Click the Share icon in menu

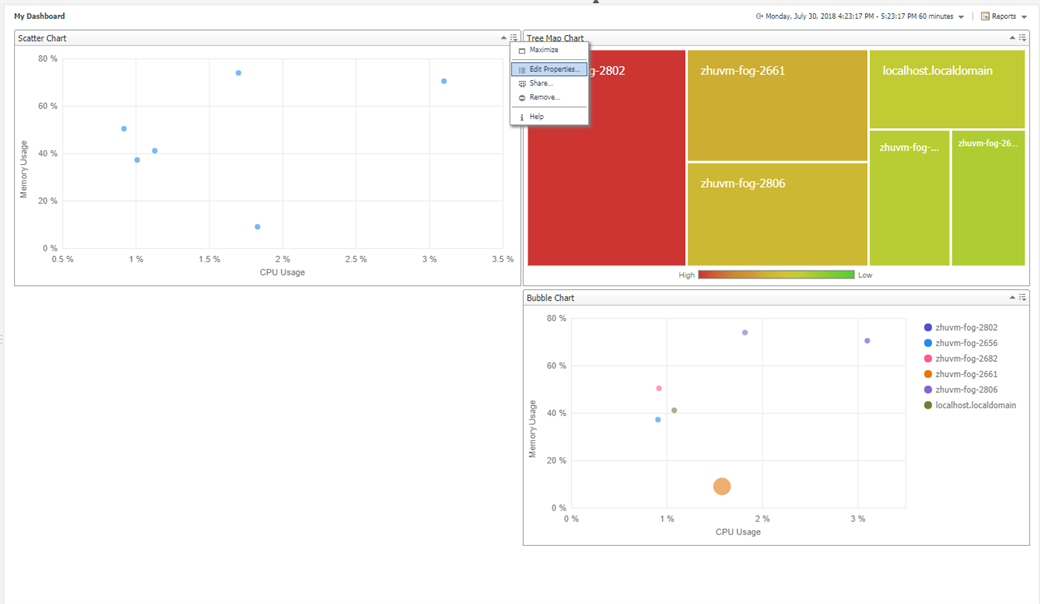(522, 84)
